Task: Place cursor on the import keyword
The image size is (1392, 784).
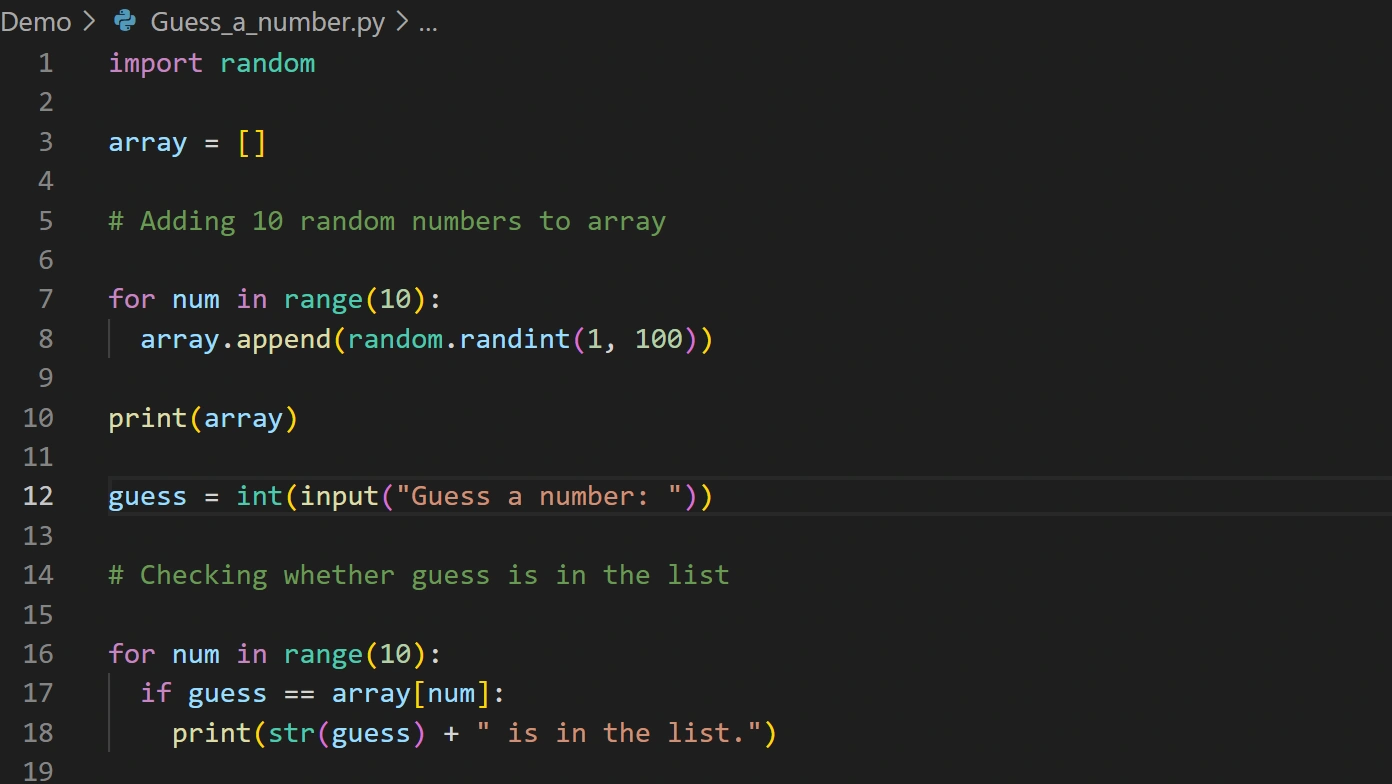Action: coord(155,63)
